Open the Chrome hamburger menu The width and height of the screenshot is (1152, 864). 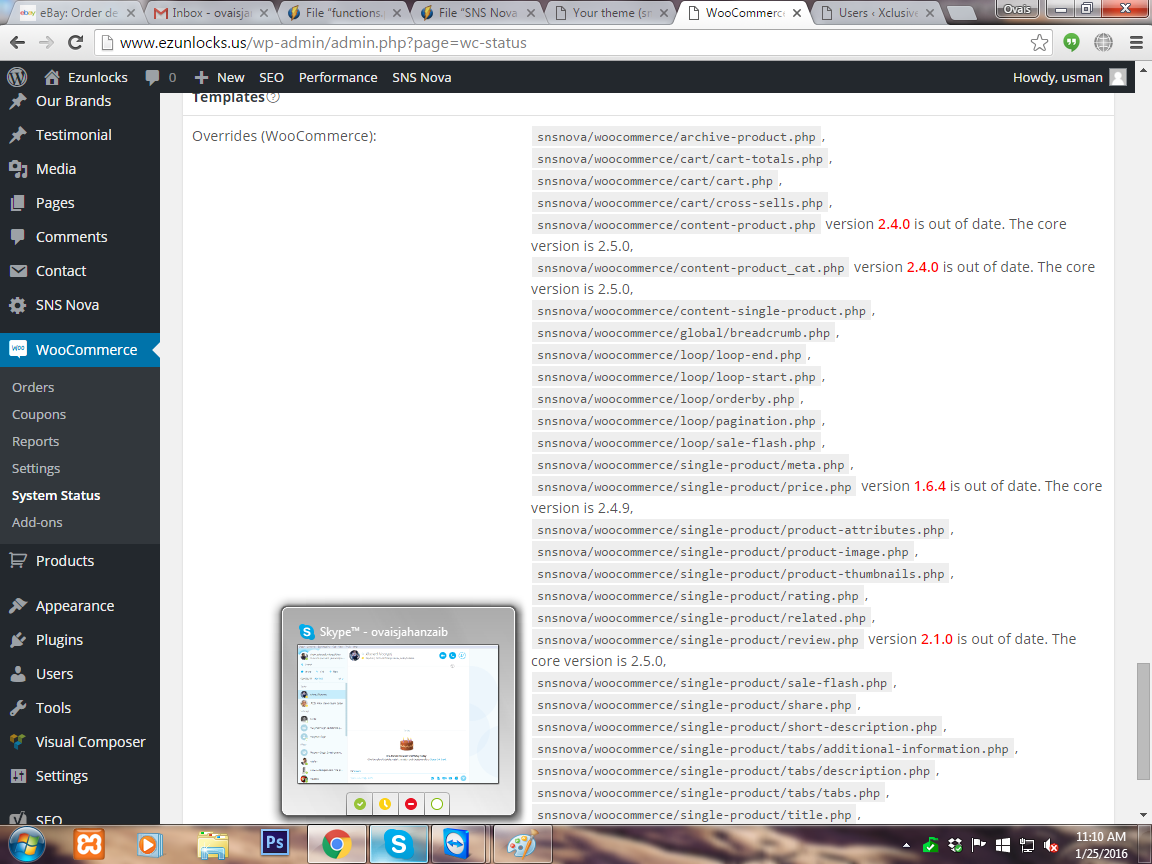1135,43
